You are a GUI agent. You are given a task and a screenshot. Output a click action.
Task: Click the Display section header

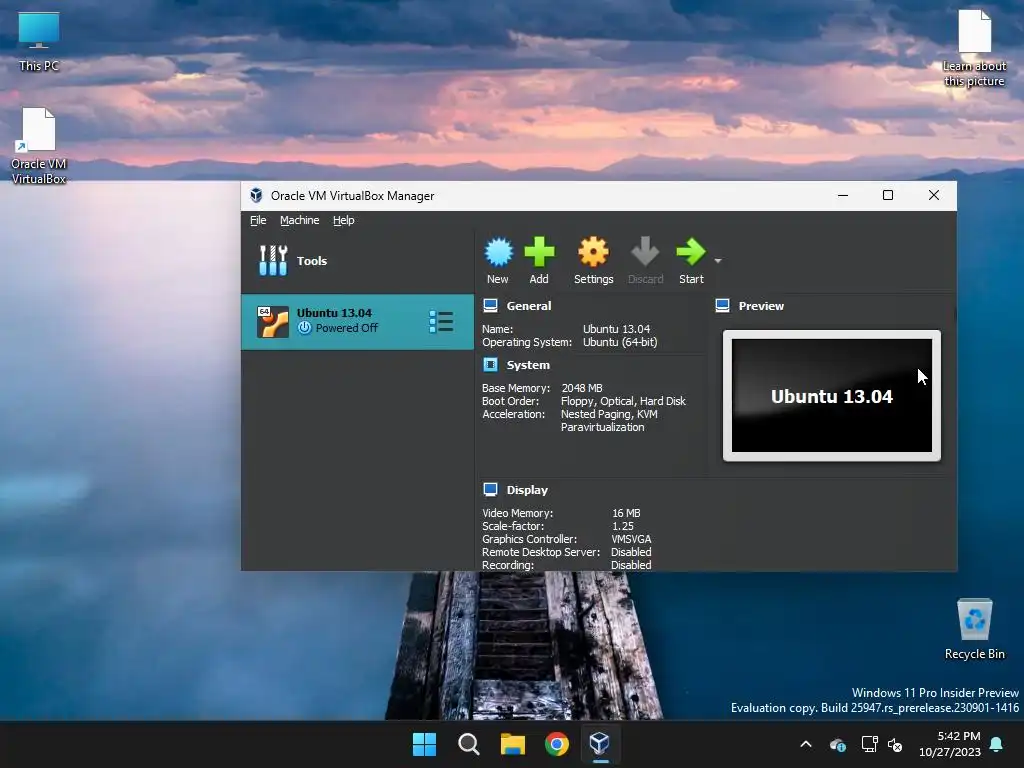click(x=527, y=490)
